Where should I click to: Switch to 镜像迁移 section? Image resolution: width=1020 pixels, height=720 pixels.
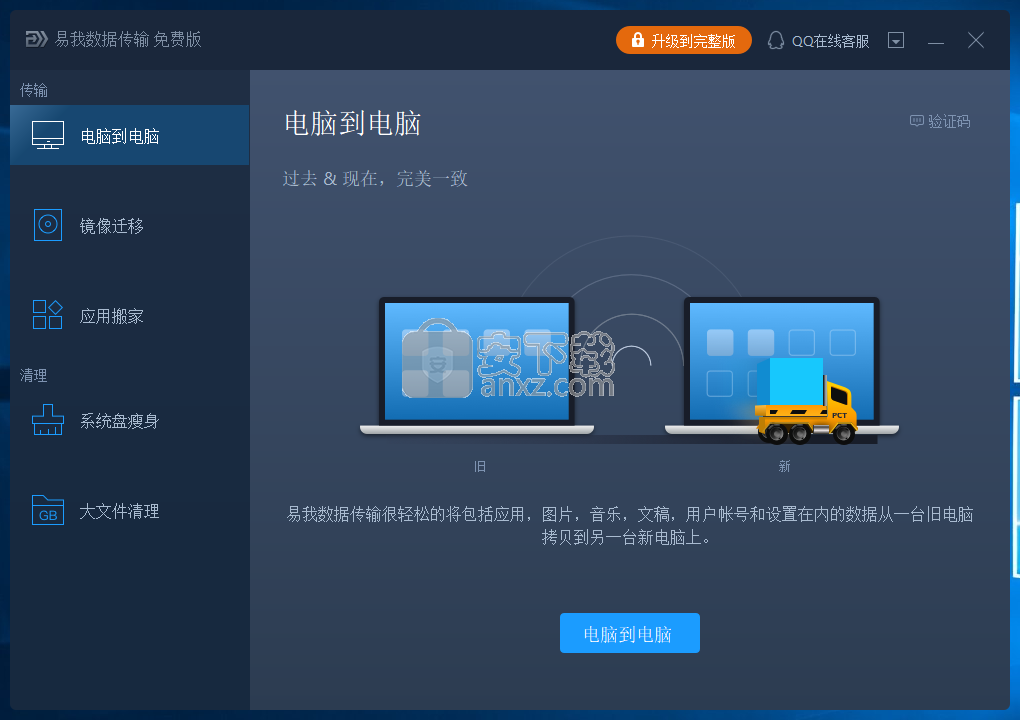[129, 225]
